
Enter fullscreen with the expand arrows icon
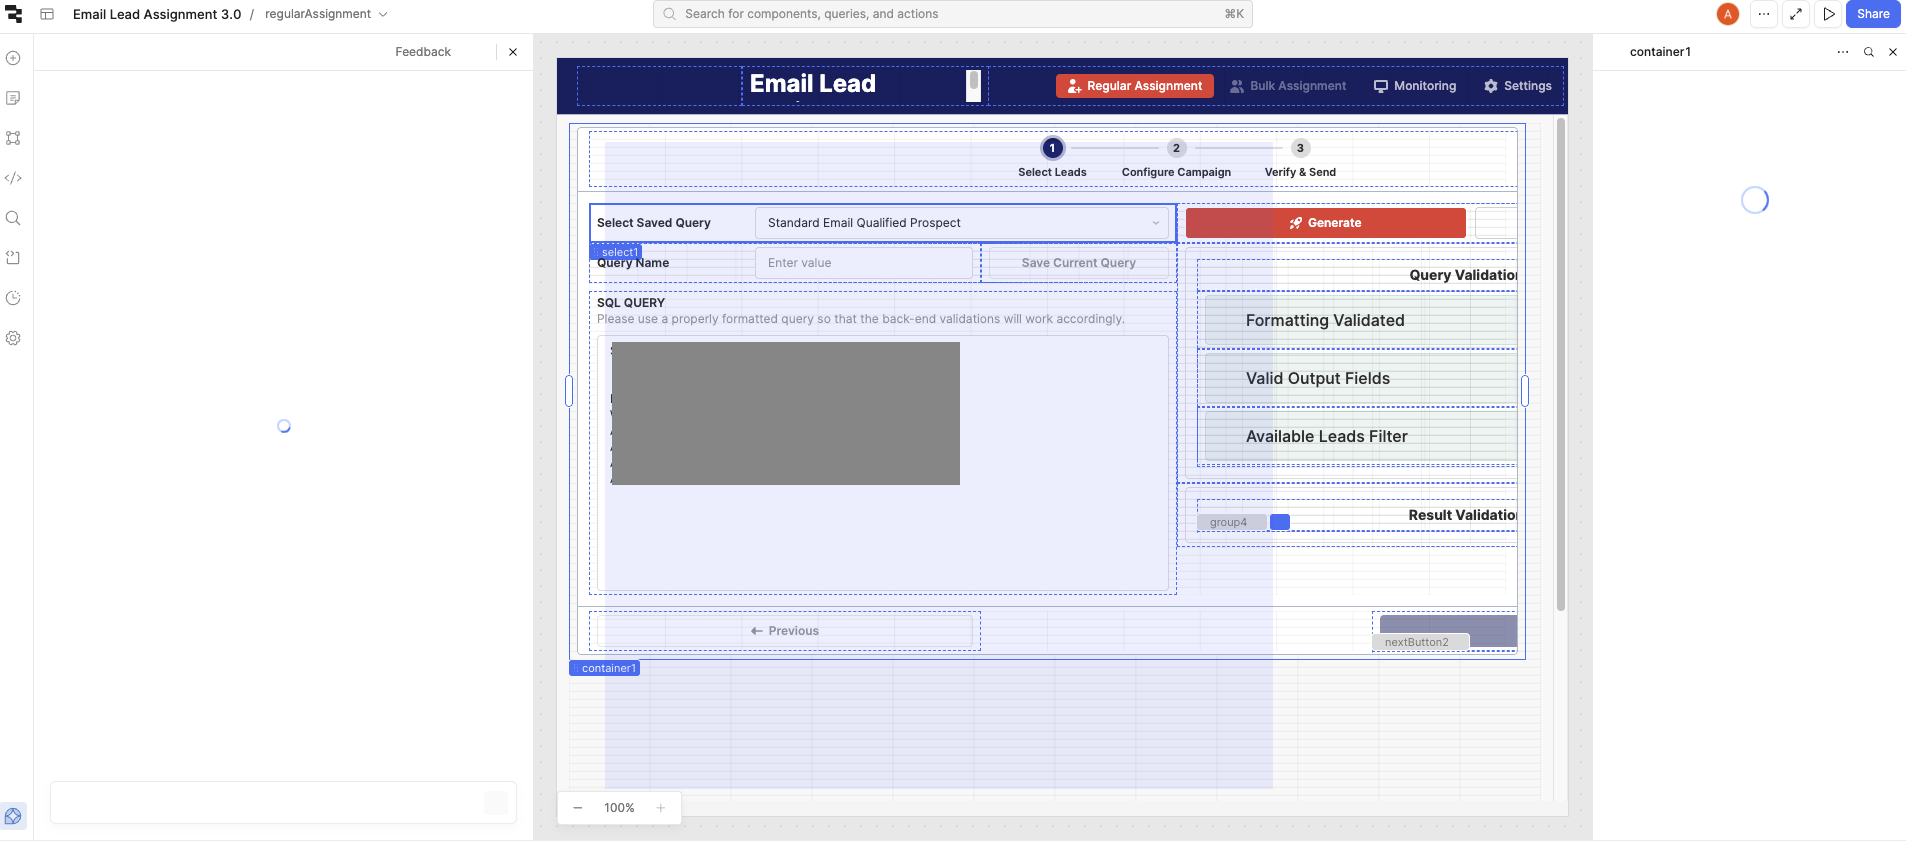pyautogui.click(x=1796, y=14)
